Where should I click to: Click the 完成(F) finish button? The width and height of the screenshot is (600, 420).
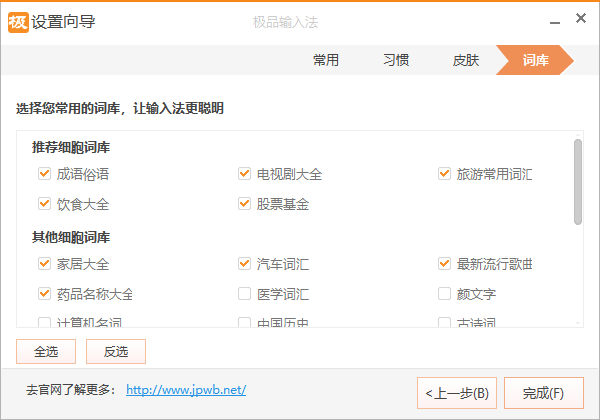(x=543, y=393)
